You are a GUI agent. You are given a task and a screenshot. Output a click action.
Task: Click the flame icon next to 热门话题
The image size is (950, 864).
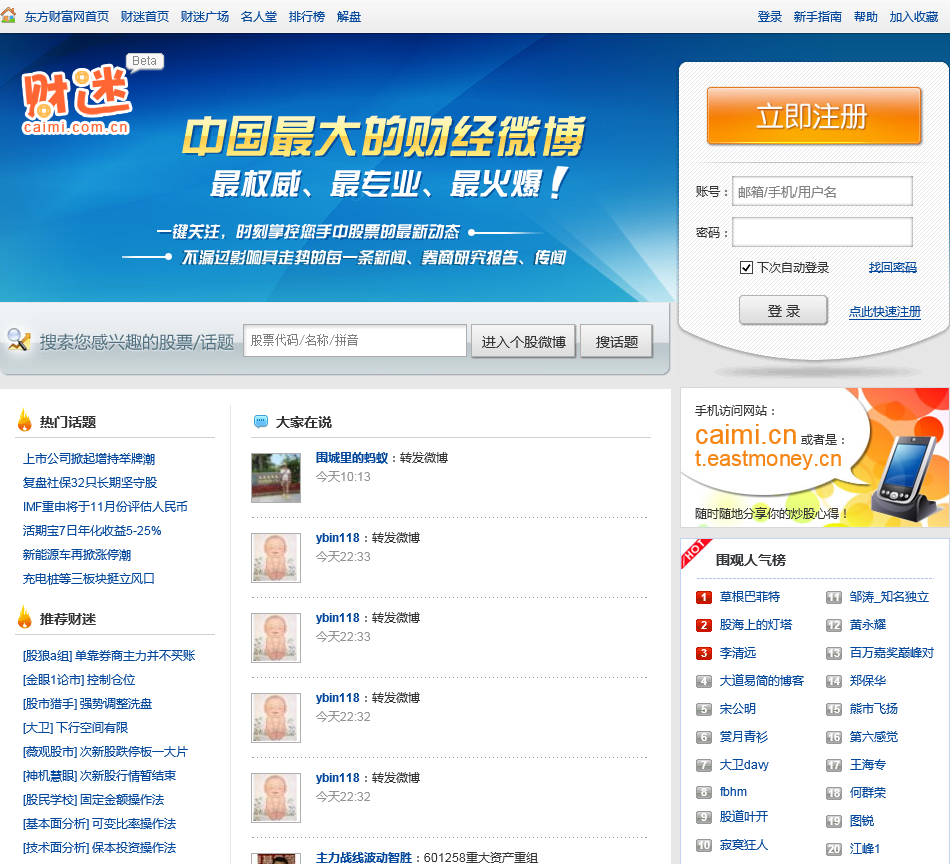[x=25, y=420]
